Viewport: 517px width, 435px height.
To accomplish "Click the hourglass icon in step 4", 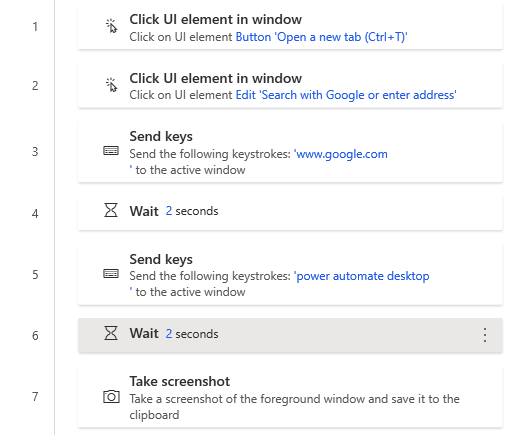I will [x=111, y=211].
